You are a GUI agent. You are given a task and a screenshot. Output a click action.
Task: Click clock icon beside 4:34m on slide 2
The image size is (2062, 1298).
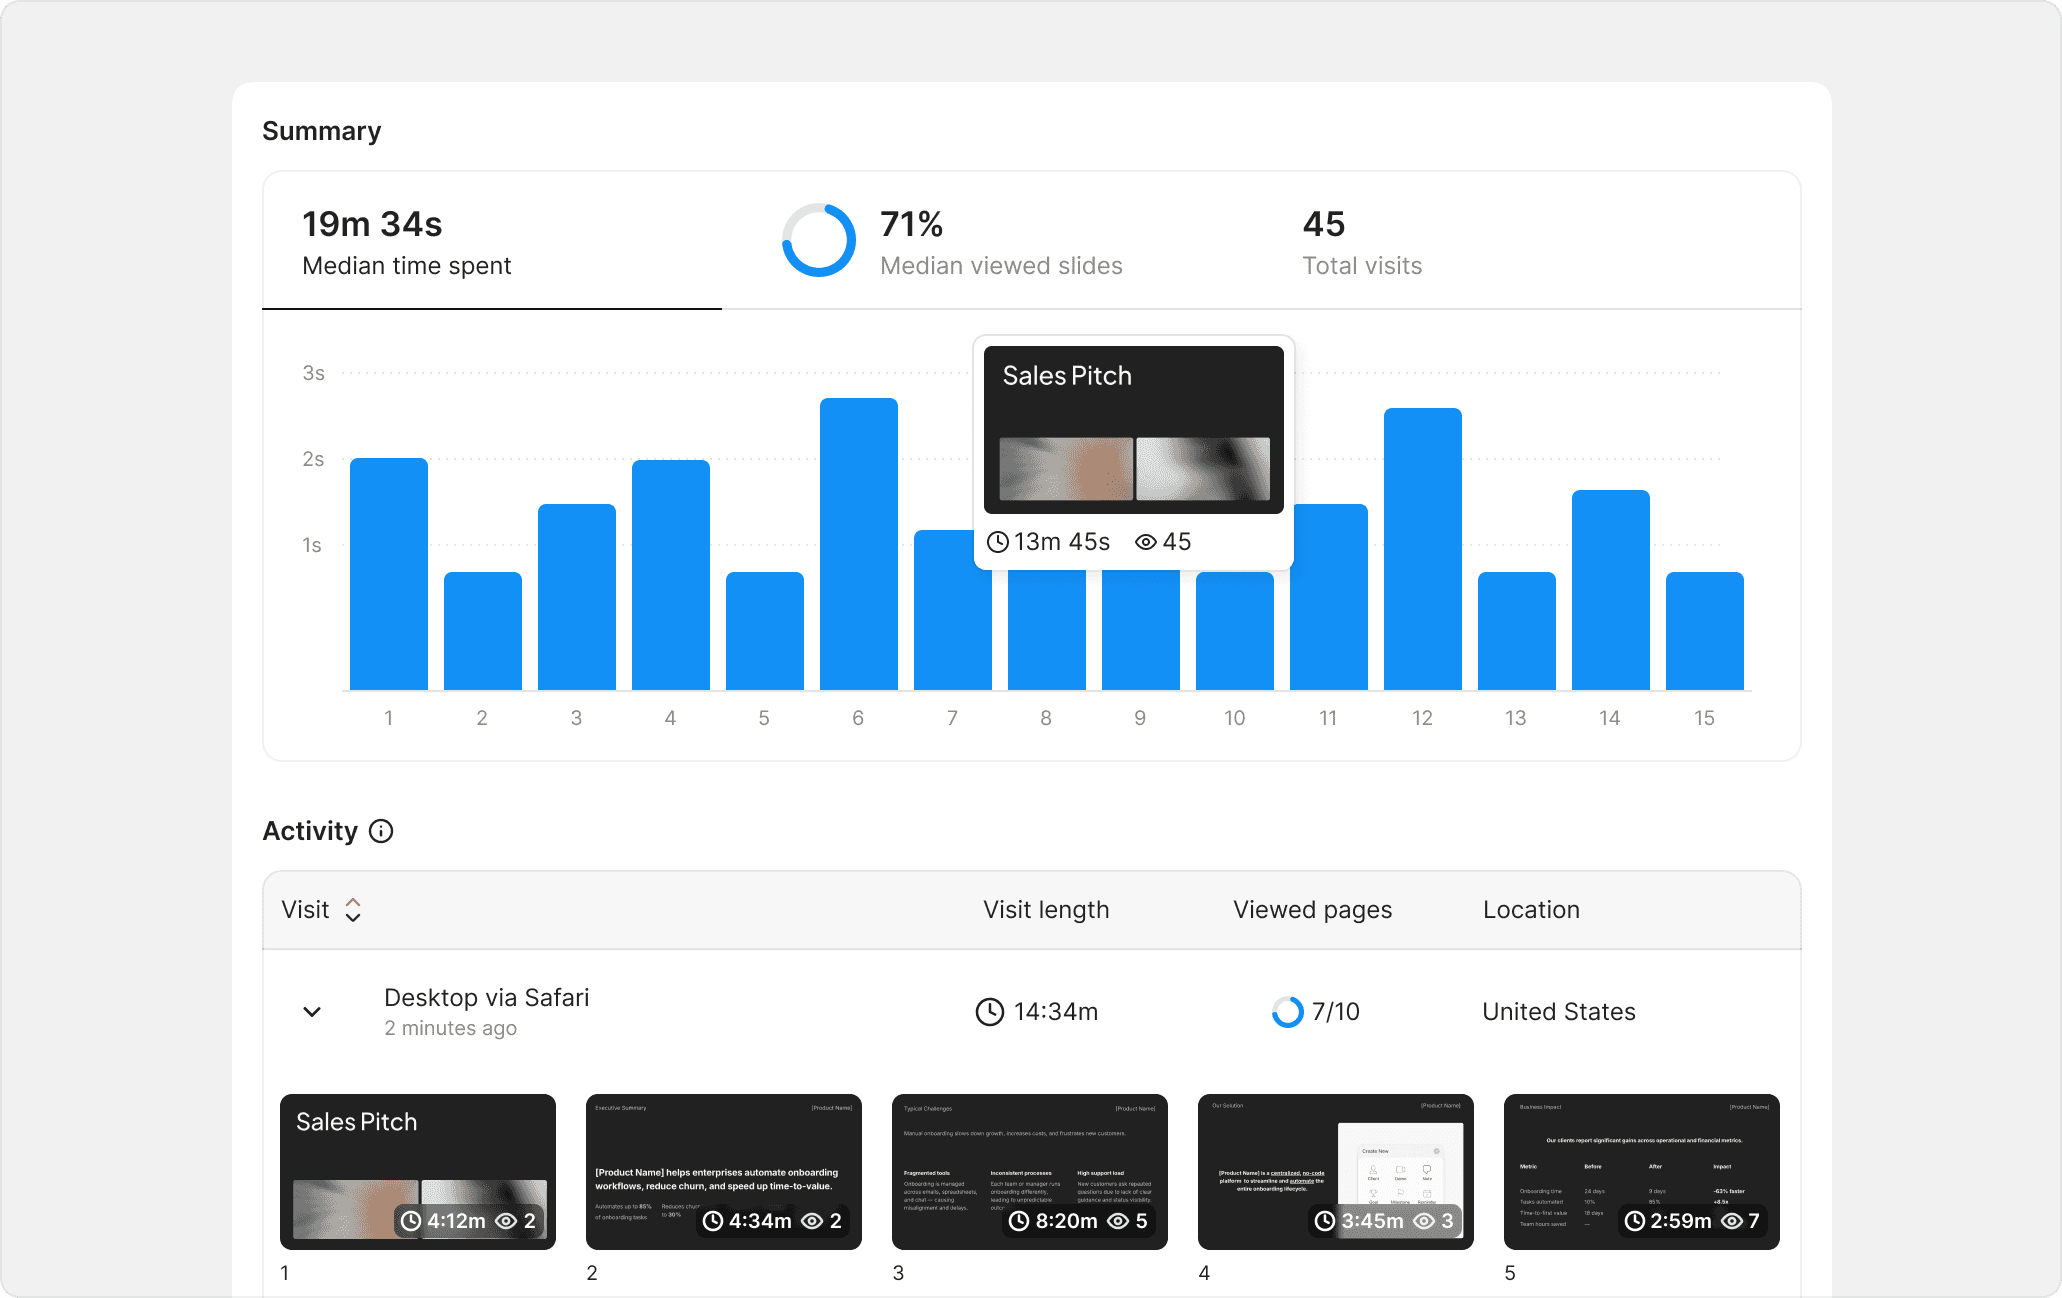(713, 1221)
